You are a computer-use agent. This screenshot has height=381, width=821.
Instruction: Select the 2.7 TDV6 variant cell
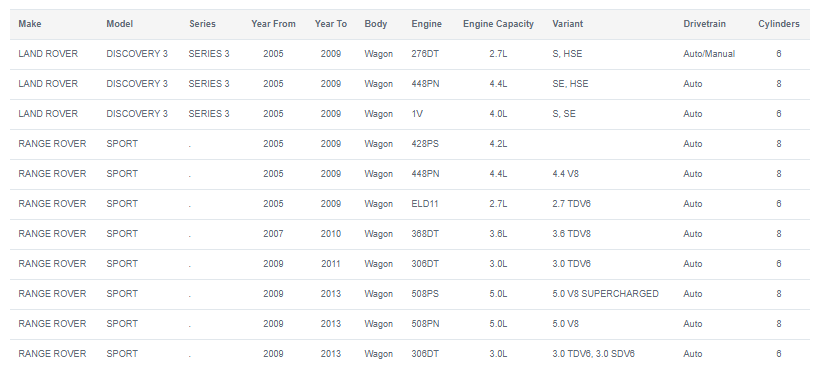571,204
